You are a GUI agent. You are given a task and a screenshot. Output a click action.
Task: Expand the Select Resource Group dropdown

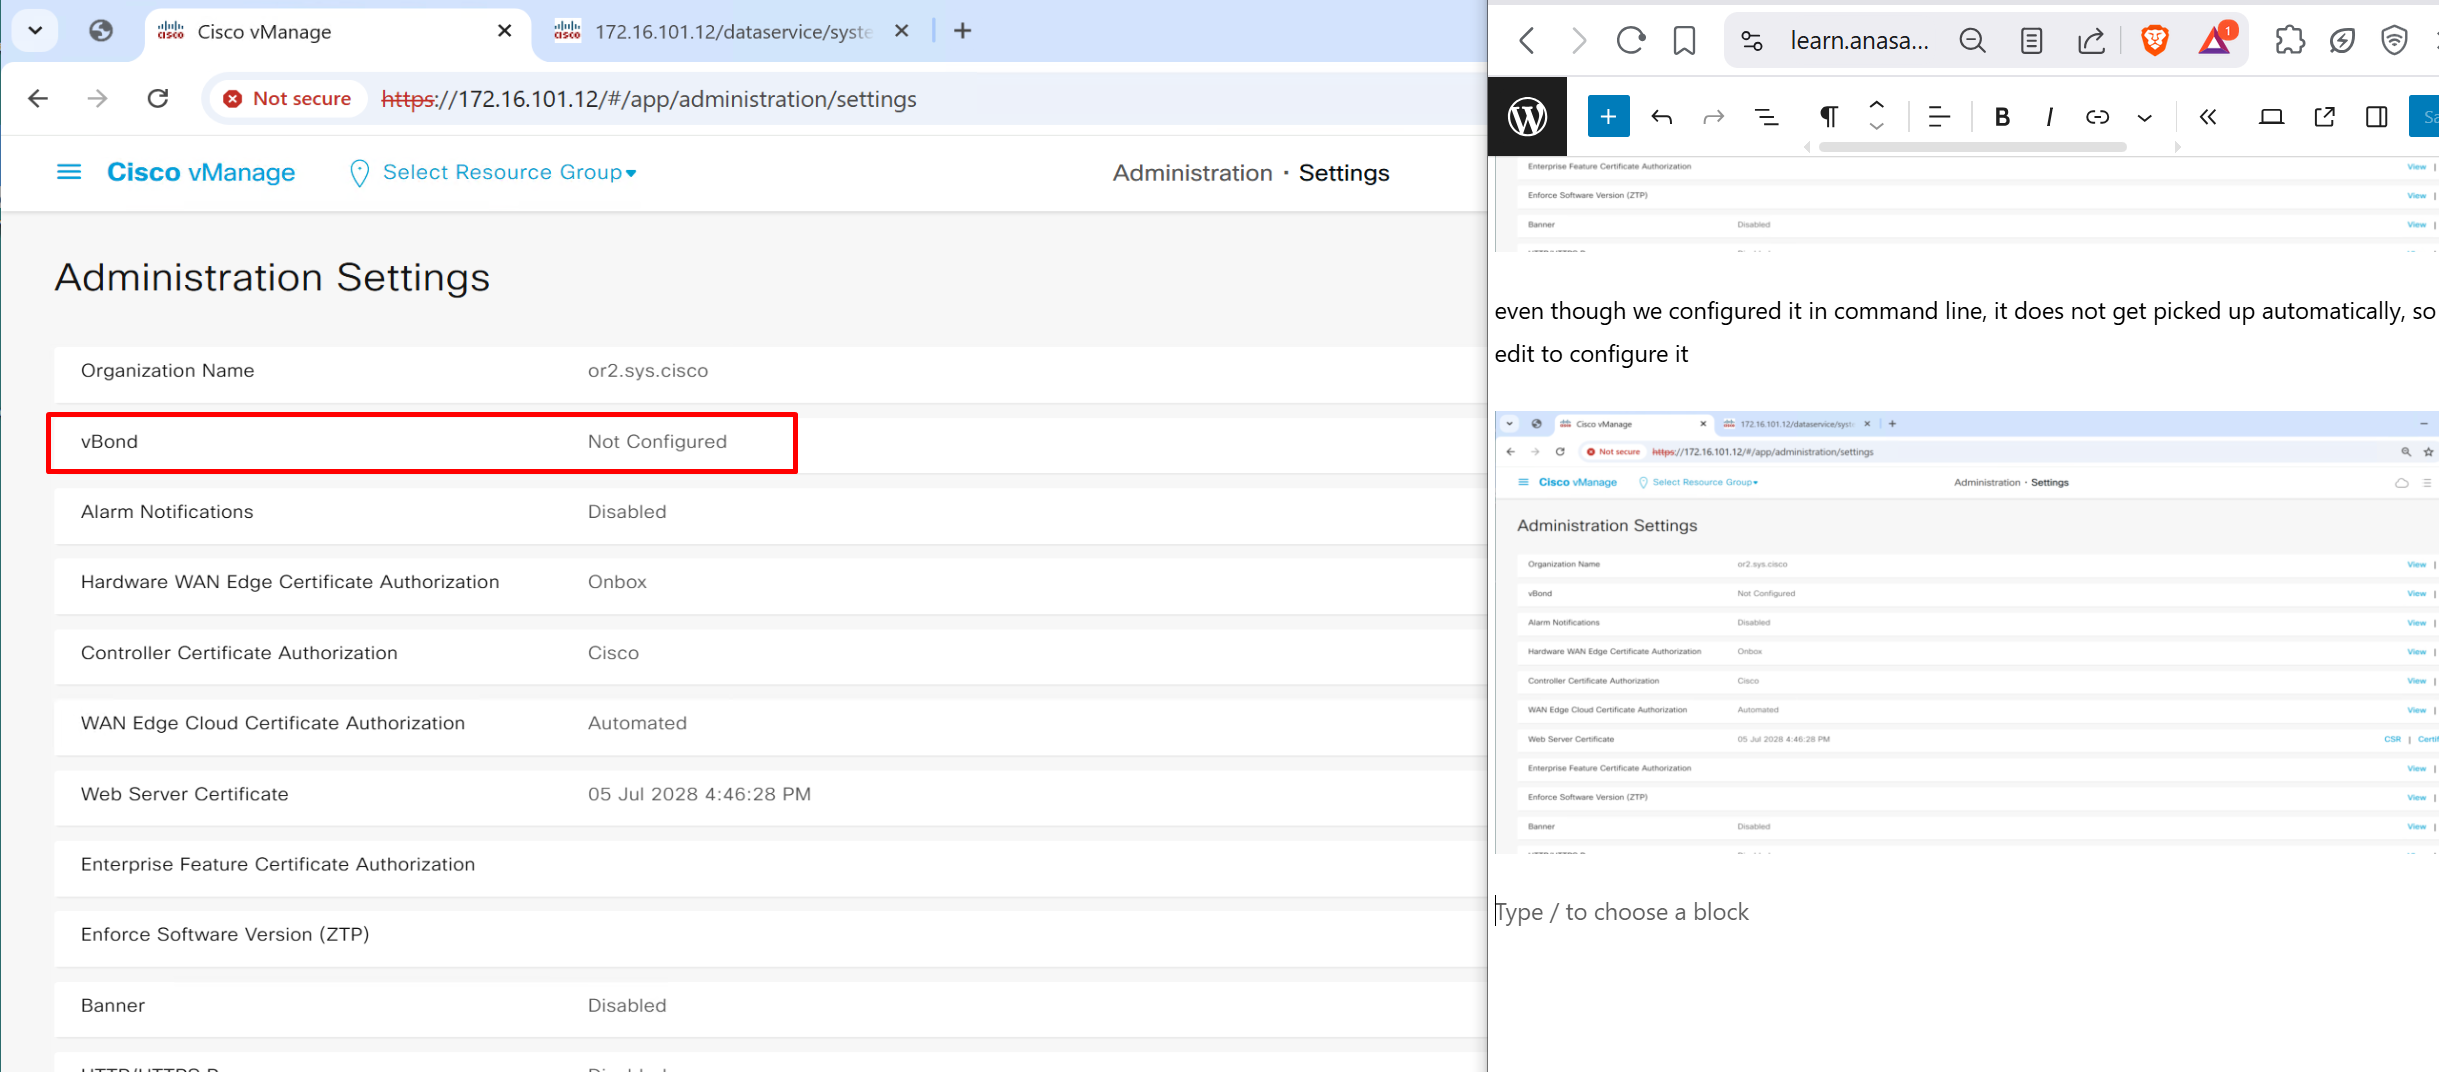[x=509, y=172]
